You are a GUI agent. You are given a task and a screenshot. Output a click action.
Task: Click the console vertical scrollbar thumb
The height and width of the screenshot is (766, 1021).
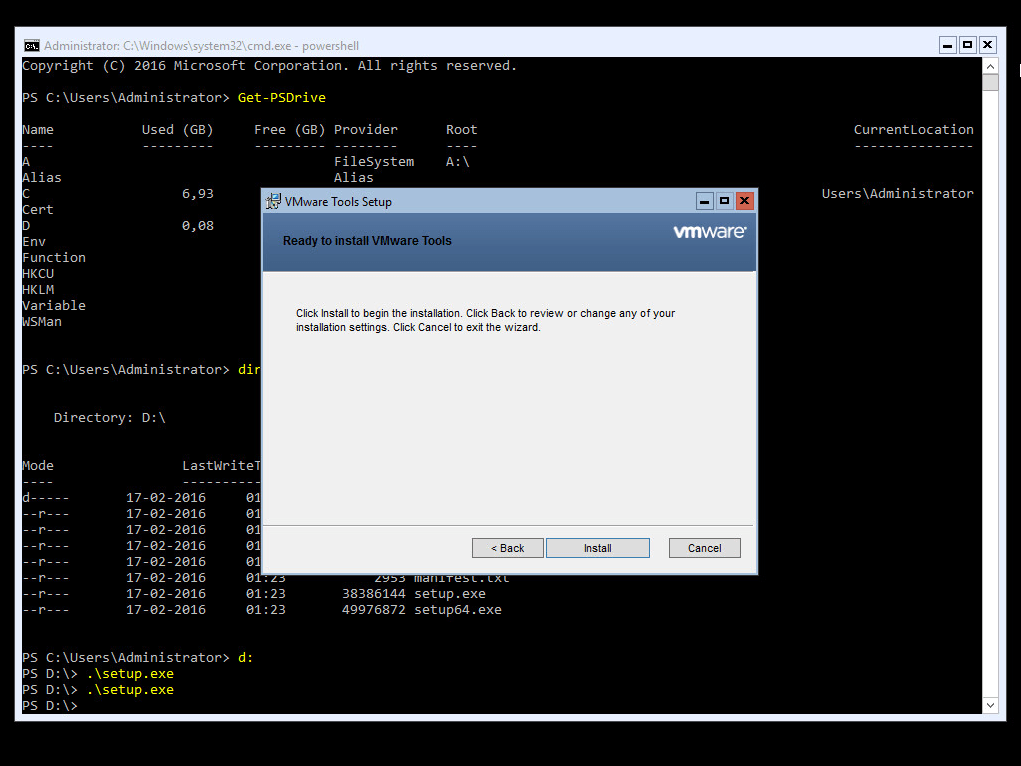(990, 82)
